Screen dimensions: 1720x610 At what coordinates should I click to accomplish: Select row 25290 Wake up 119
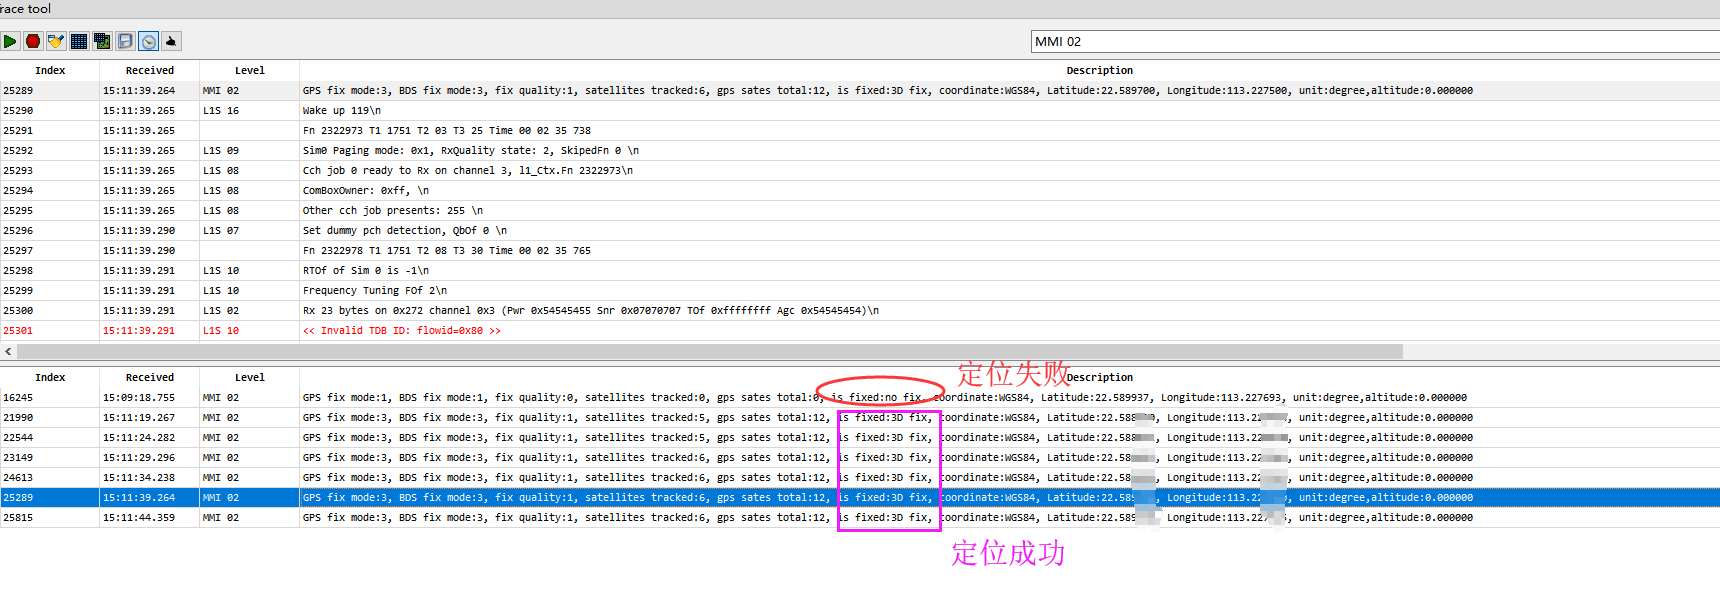point(860,111)
